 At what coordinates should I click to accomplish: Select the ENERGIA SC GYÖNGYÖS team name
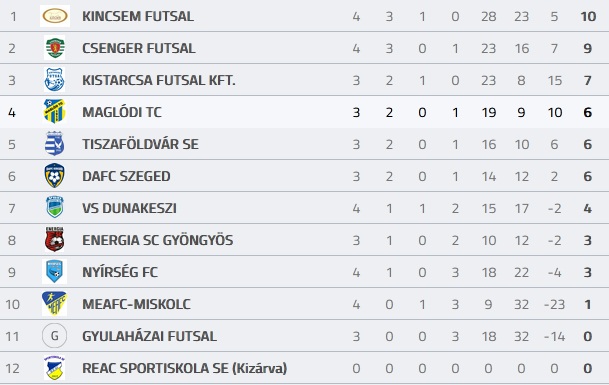pyautogui.click(x=158, y=240)
